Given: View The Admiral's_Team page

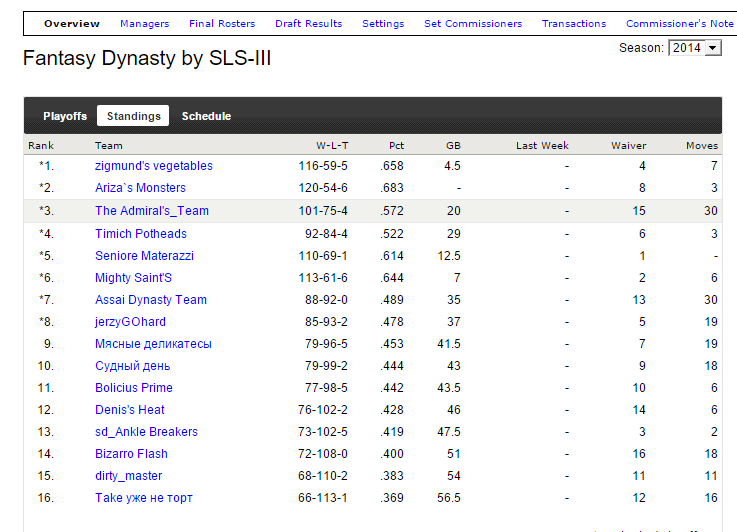Looking at the screenshot, I should point(152,211).
